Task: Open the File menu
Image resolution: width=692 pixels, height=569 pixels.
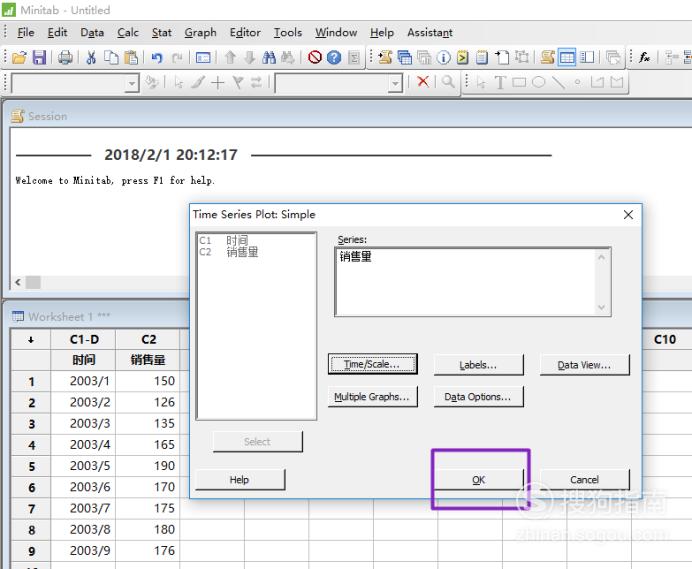Action: tap(26, 32)
